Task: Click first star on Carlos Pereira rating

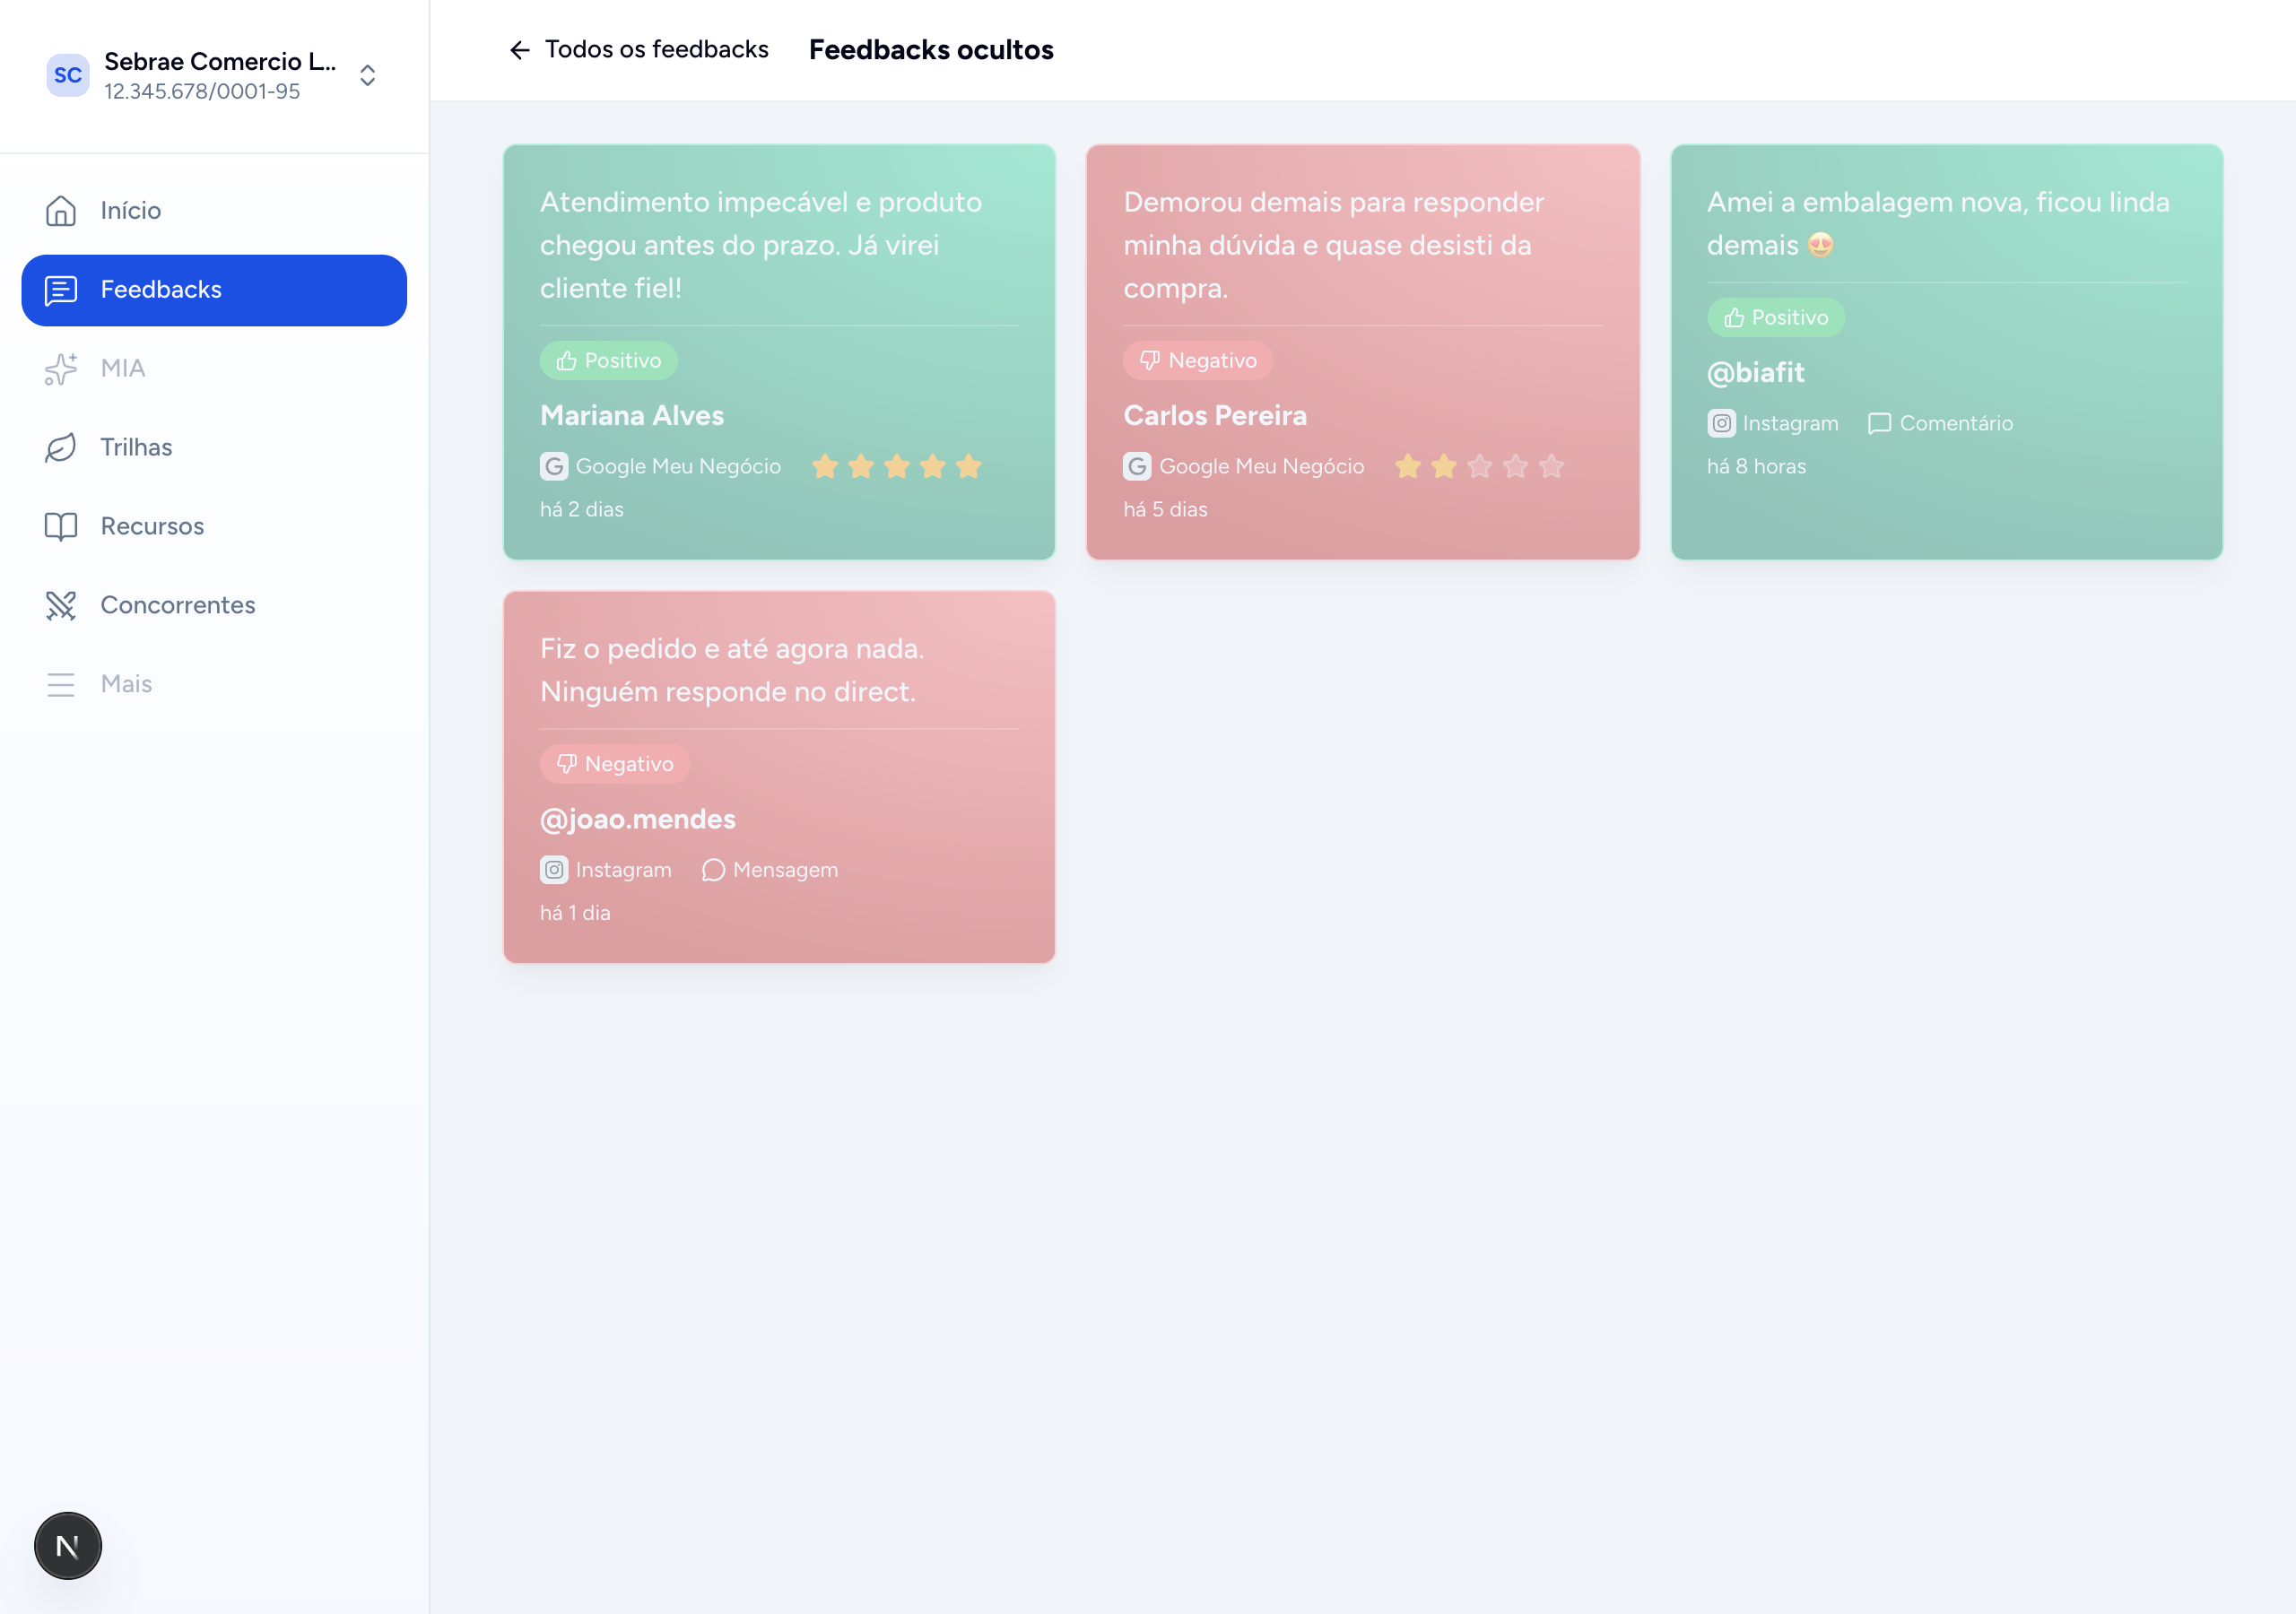Action: click(1408, 466)
